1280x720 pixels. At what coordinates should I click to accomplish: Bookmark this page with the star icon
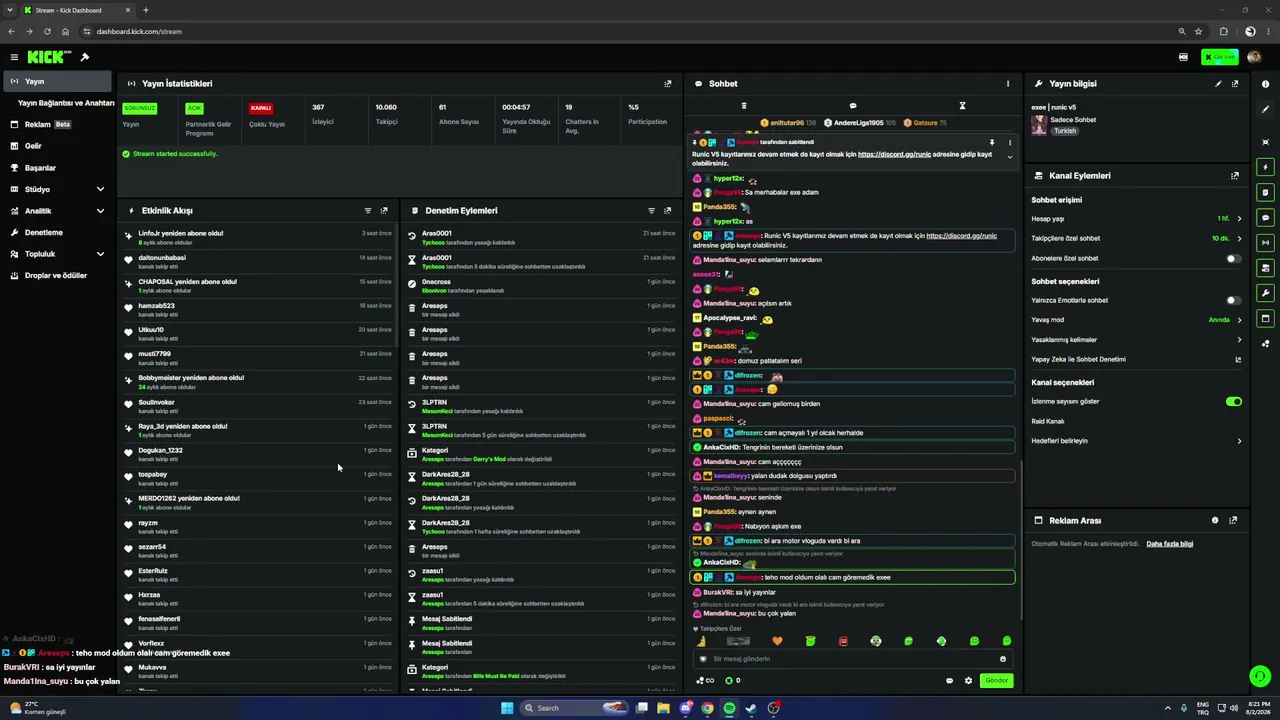(1197, 31)
